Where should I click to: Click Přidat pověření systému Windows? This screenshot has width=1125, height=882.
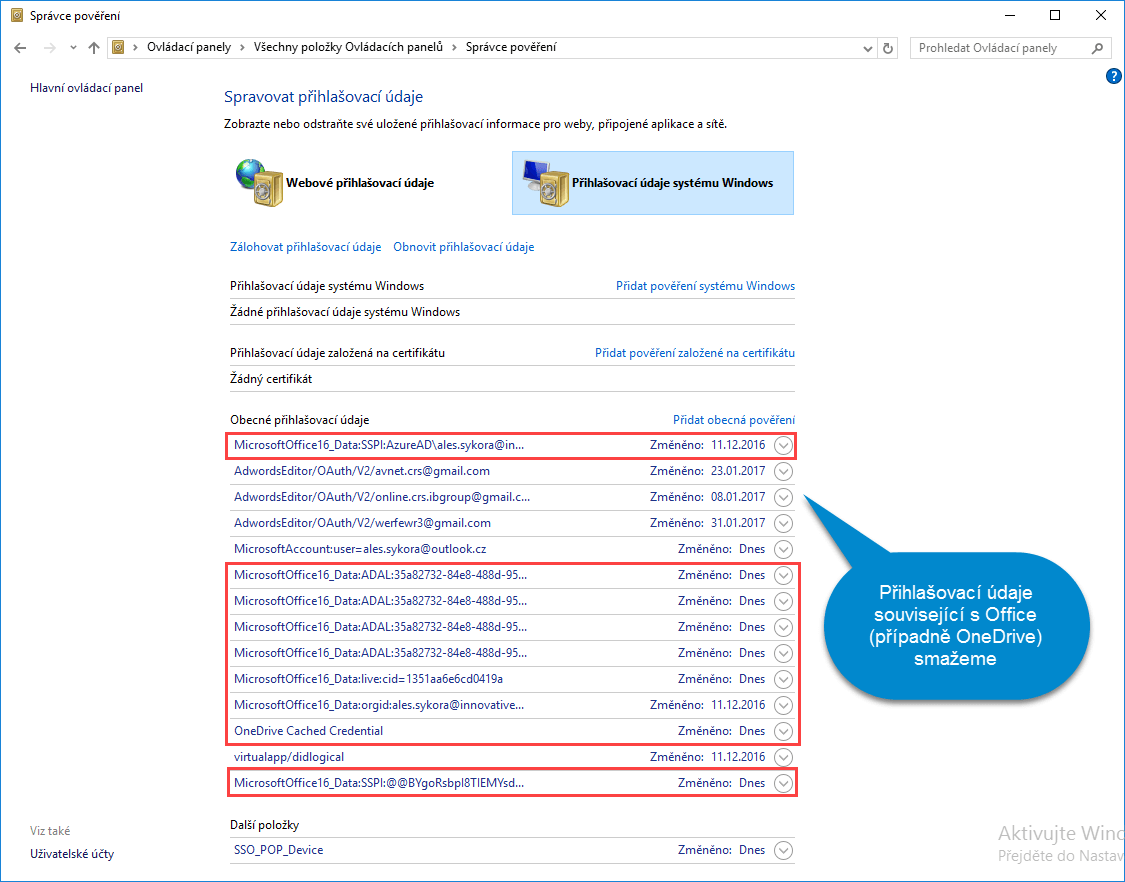point(705,286)
